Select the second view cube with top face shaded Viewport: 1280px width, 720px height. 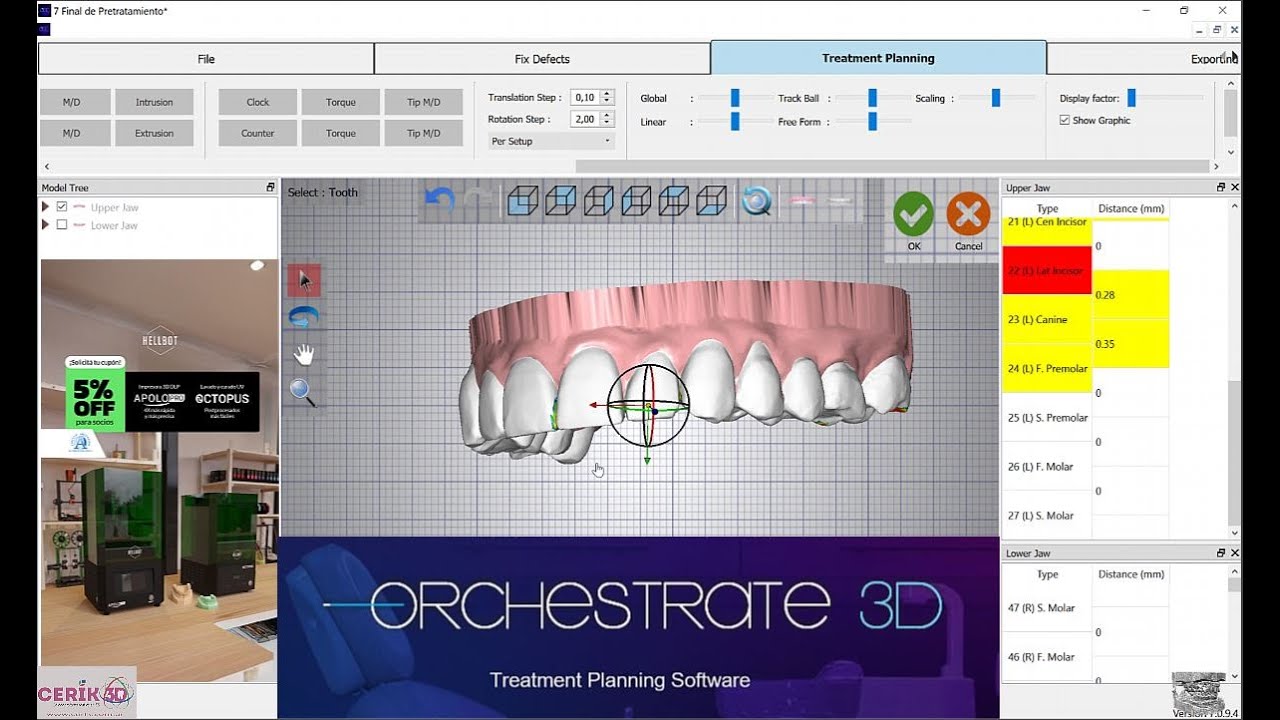pyautogui.click(x=560, y=201)
